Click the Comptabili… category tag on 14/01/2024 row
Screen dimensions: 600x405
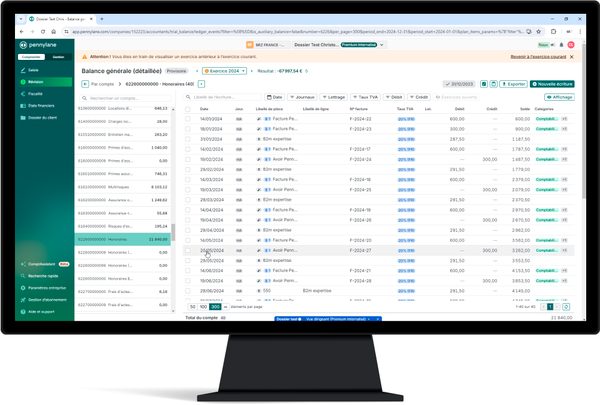click(x=547, y=119)
